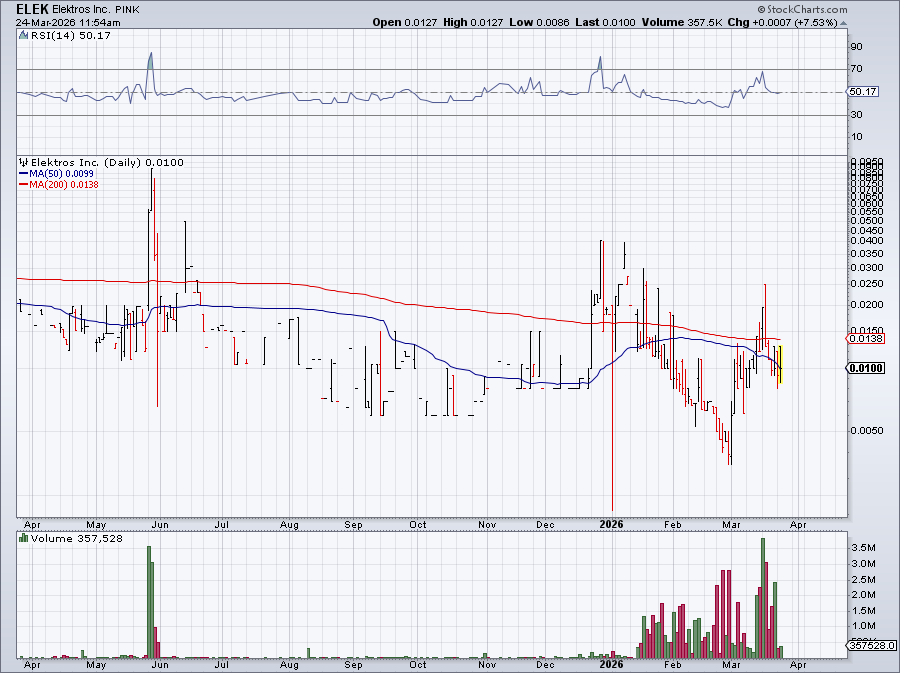Click the 0.0200 price axis label
The width and height of the screenshot is (900, 673).
point(867,304)
